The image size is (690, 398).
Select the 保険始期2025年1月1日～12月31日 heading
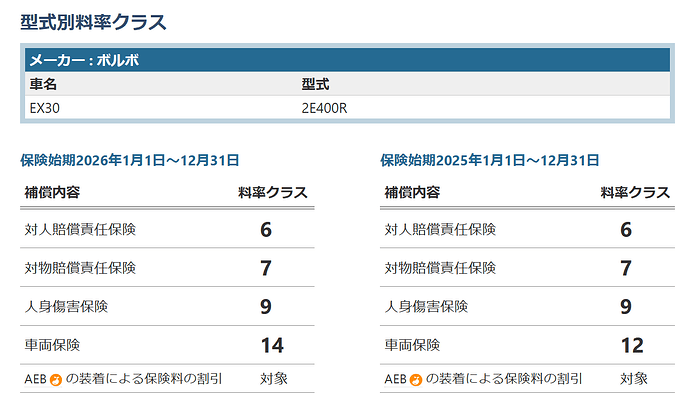point(489,160)
